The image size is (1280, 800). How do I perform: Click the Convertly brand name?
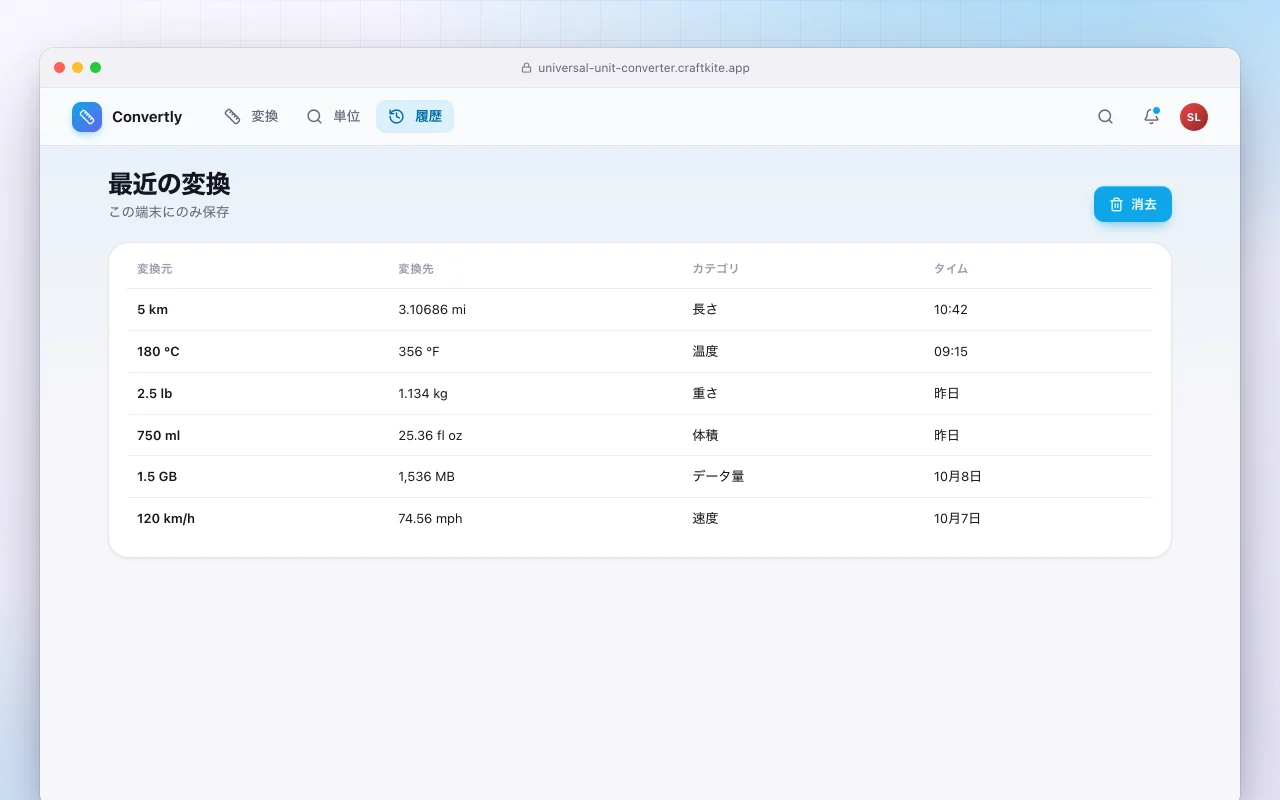pos(147,117)
